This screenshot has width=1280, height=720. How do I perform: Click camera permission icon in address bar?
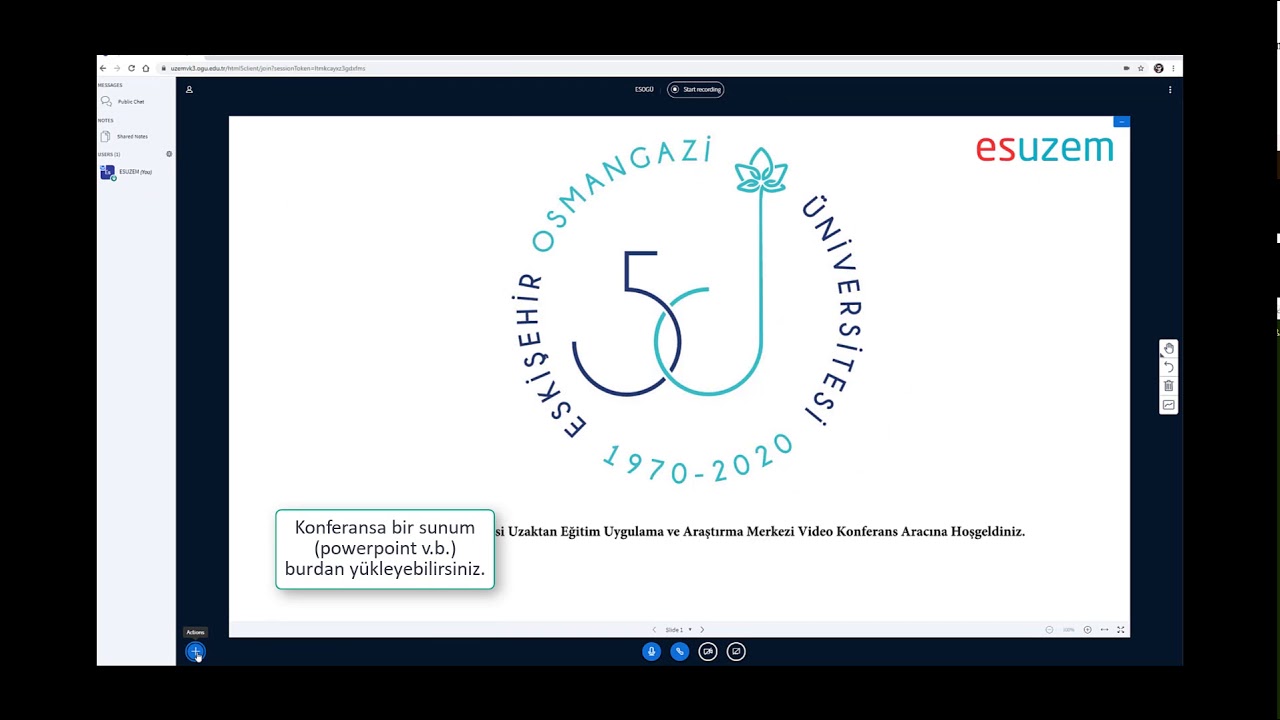tap(1126, 68)
